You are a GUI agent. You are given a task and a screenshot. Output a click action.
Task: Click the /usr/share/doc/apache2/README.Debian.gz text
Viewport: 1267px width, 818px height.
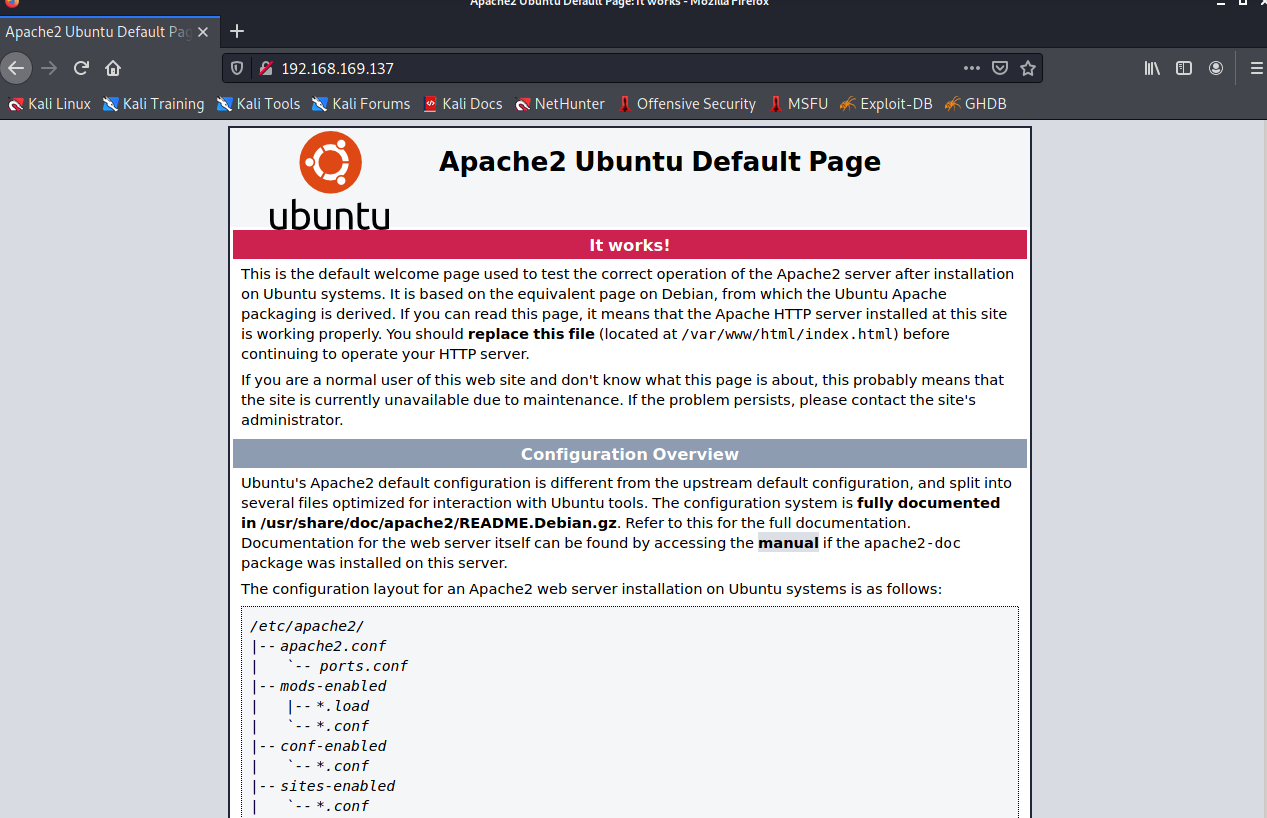(439, 523)
